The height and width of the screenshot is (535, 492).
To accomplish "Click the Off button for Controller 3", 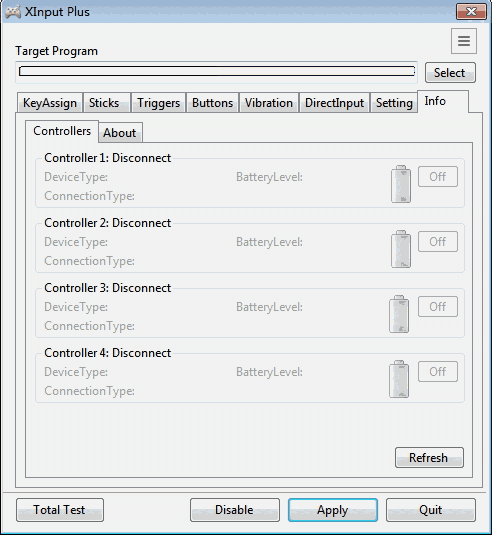I will [438, 307].
